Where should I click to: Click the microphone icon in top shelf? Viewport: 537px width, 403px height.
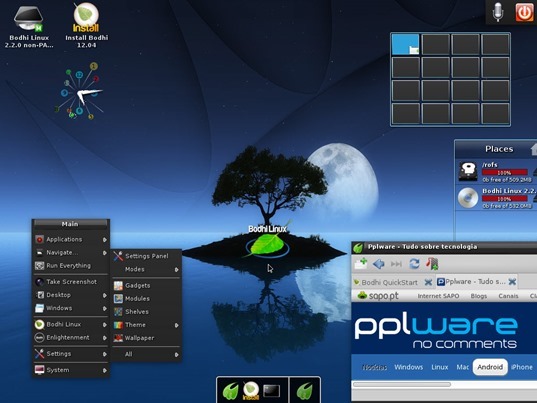point(498,12)
